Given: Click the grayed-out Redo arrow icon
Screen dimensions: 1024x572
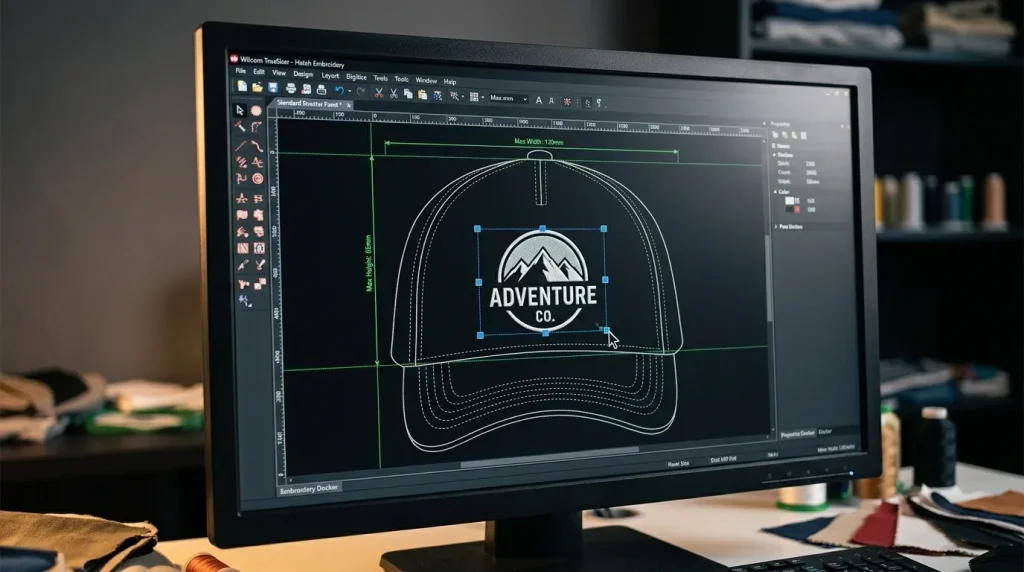Looking at the screenshot, I should [x=360, y=91].
